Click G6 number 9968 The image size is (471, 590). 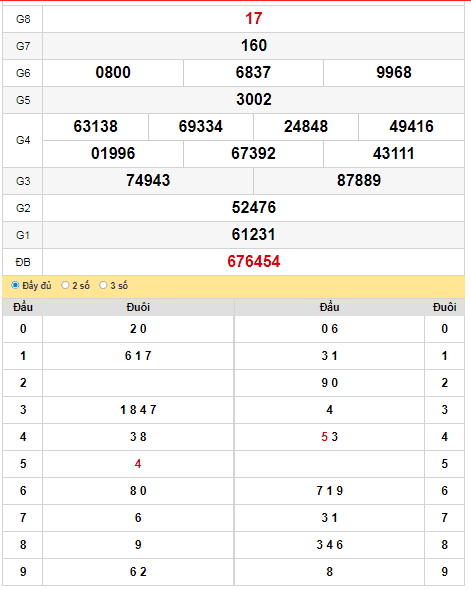coord(394,73)
